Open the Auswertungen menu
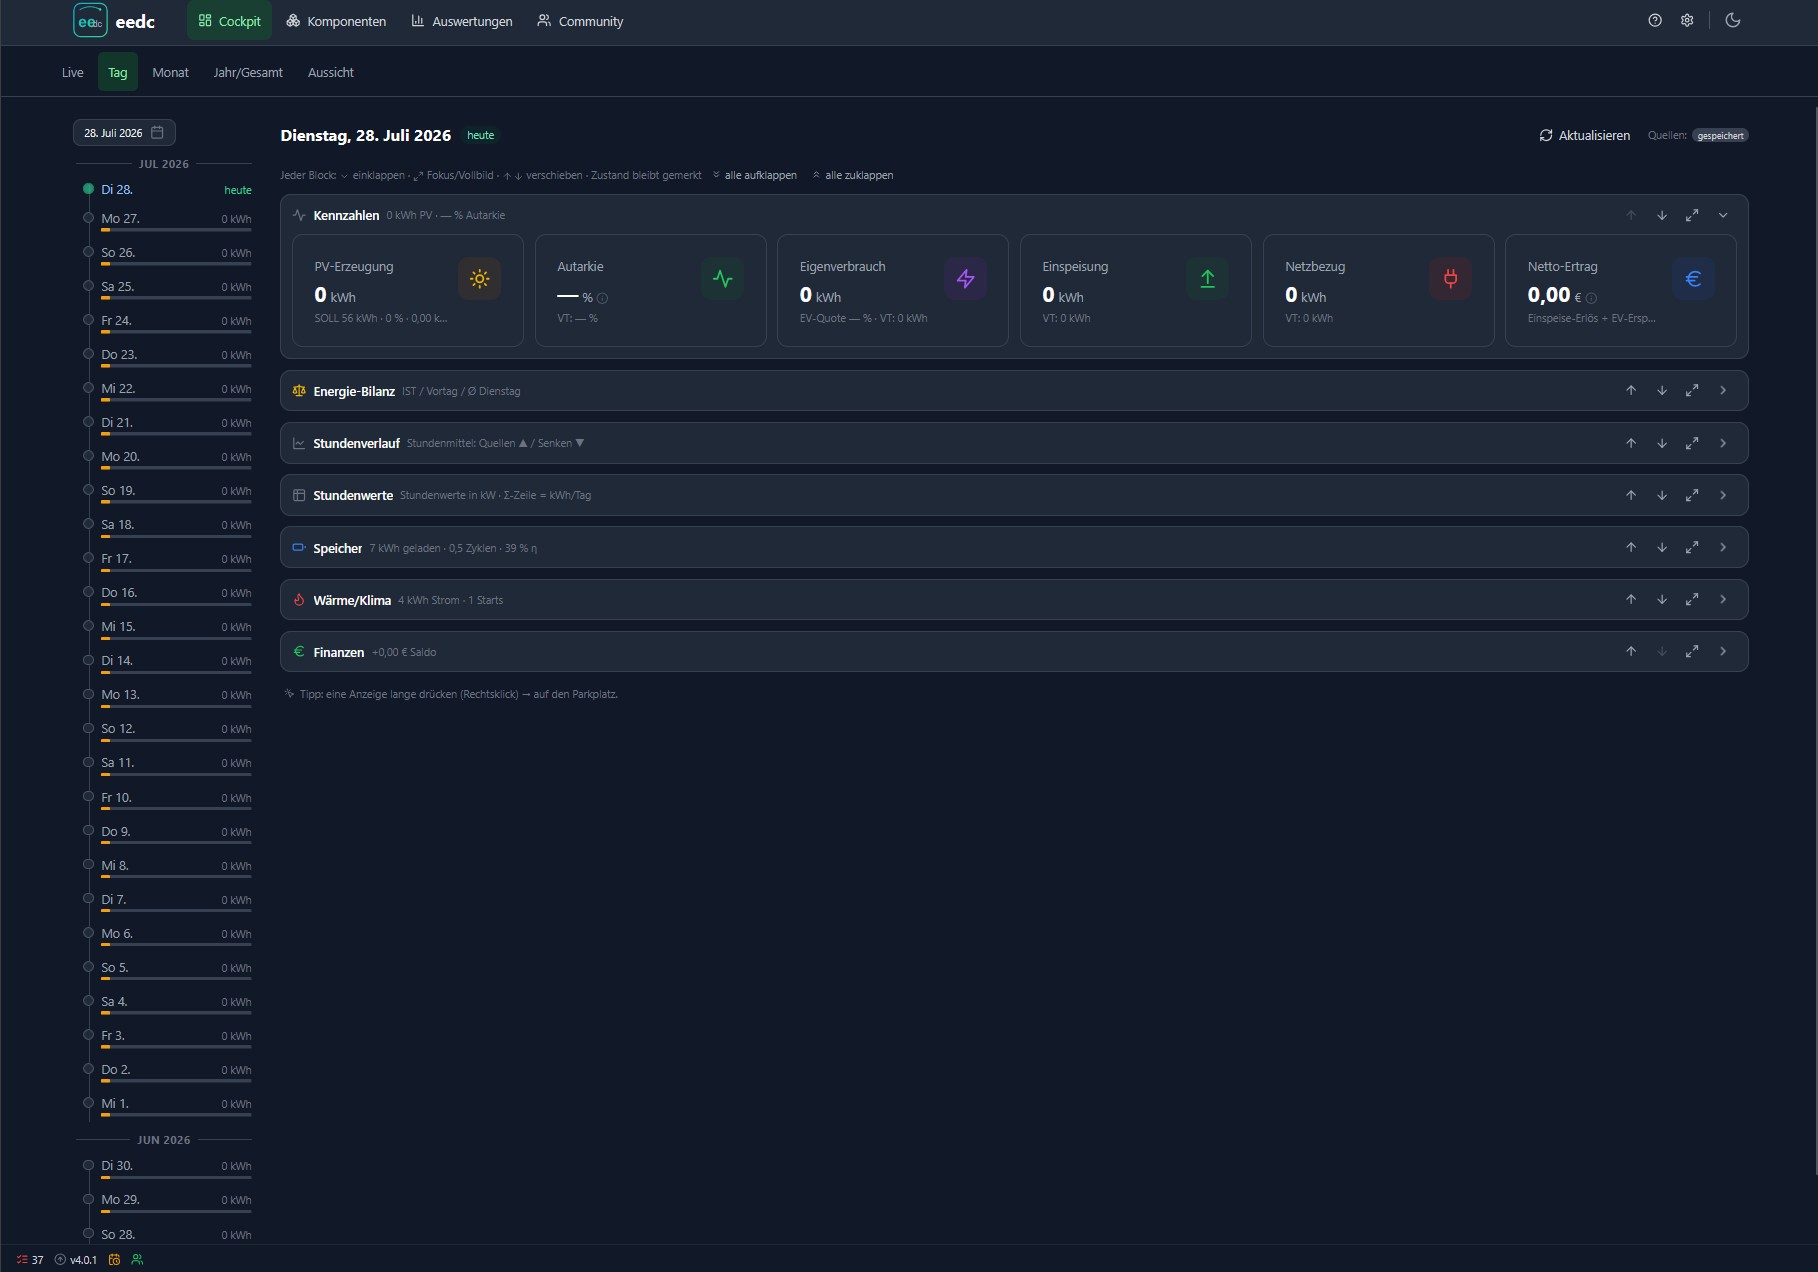The image size is (1818, 1272). [462, 21]
